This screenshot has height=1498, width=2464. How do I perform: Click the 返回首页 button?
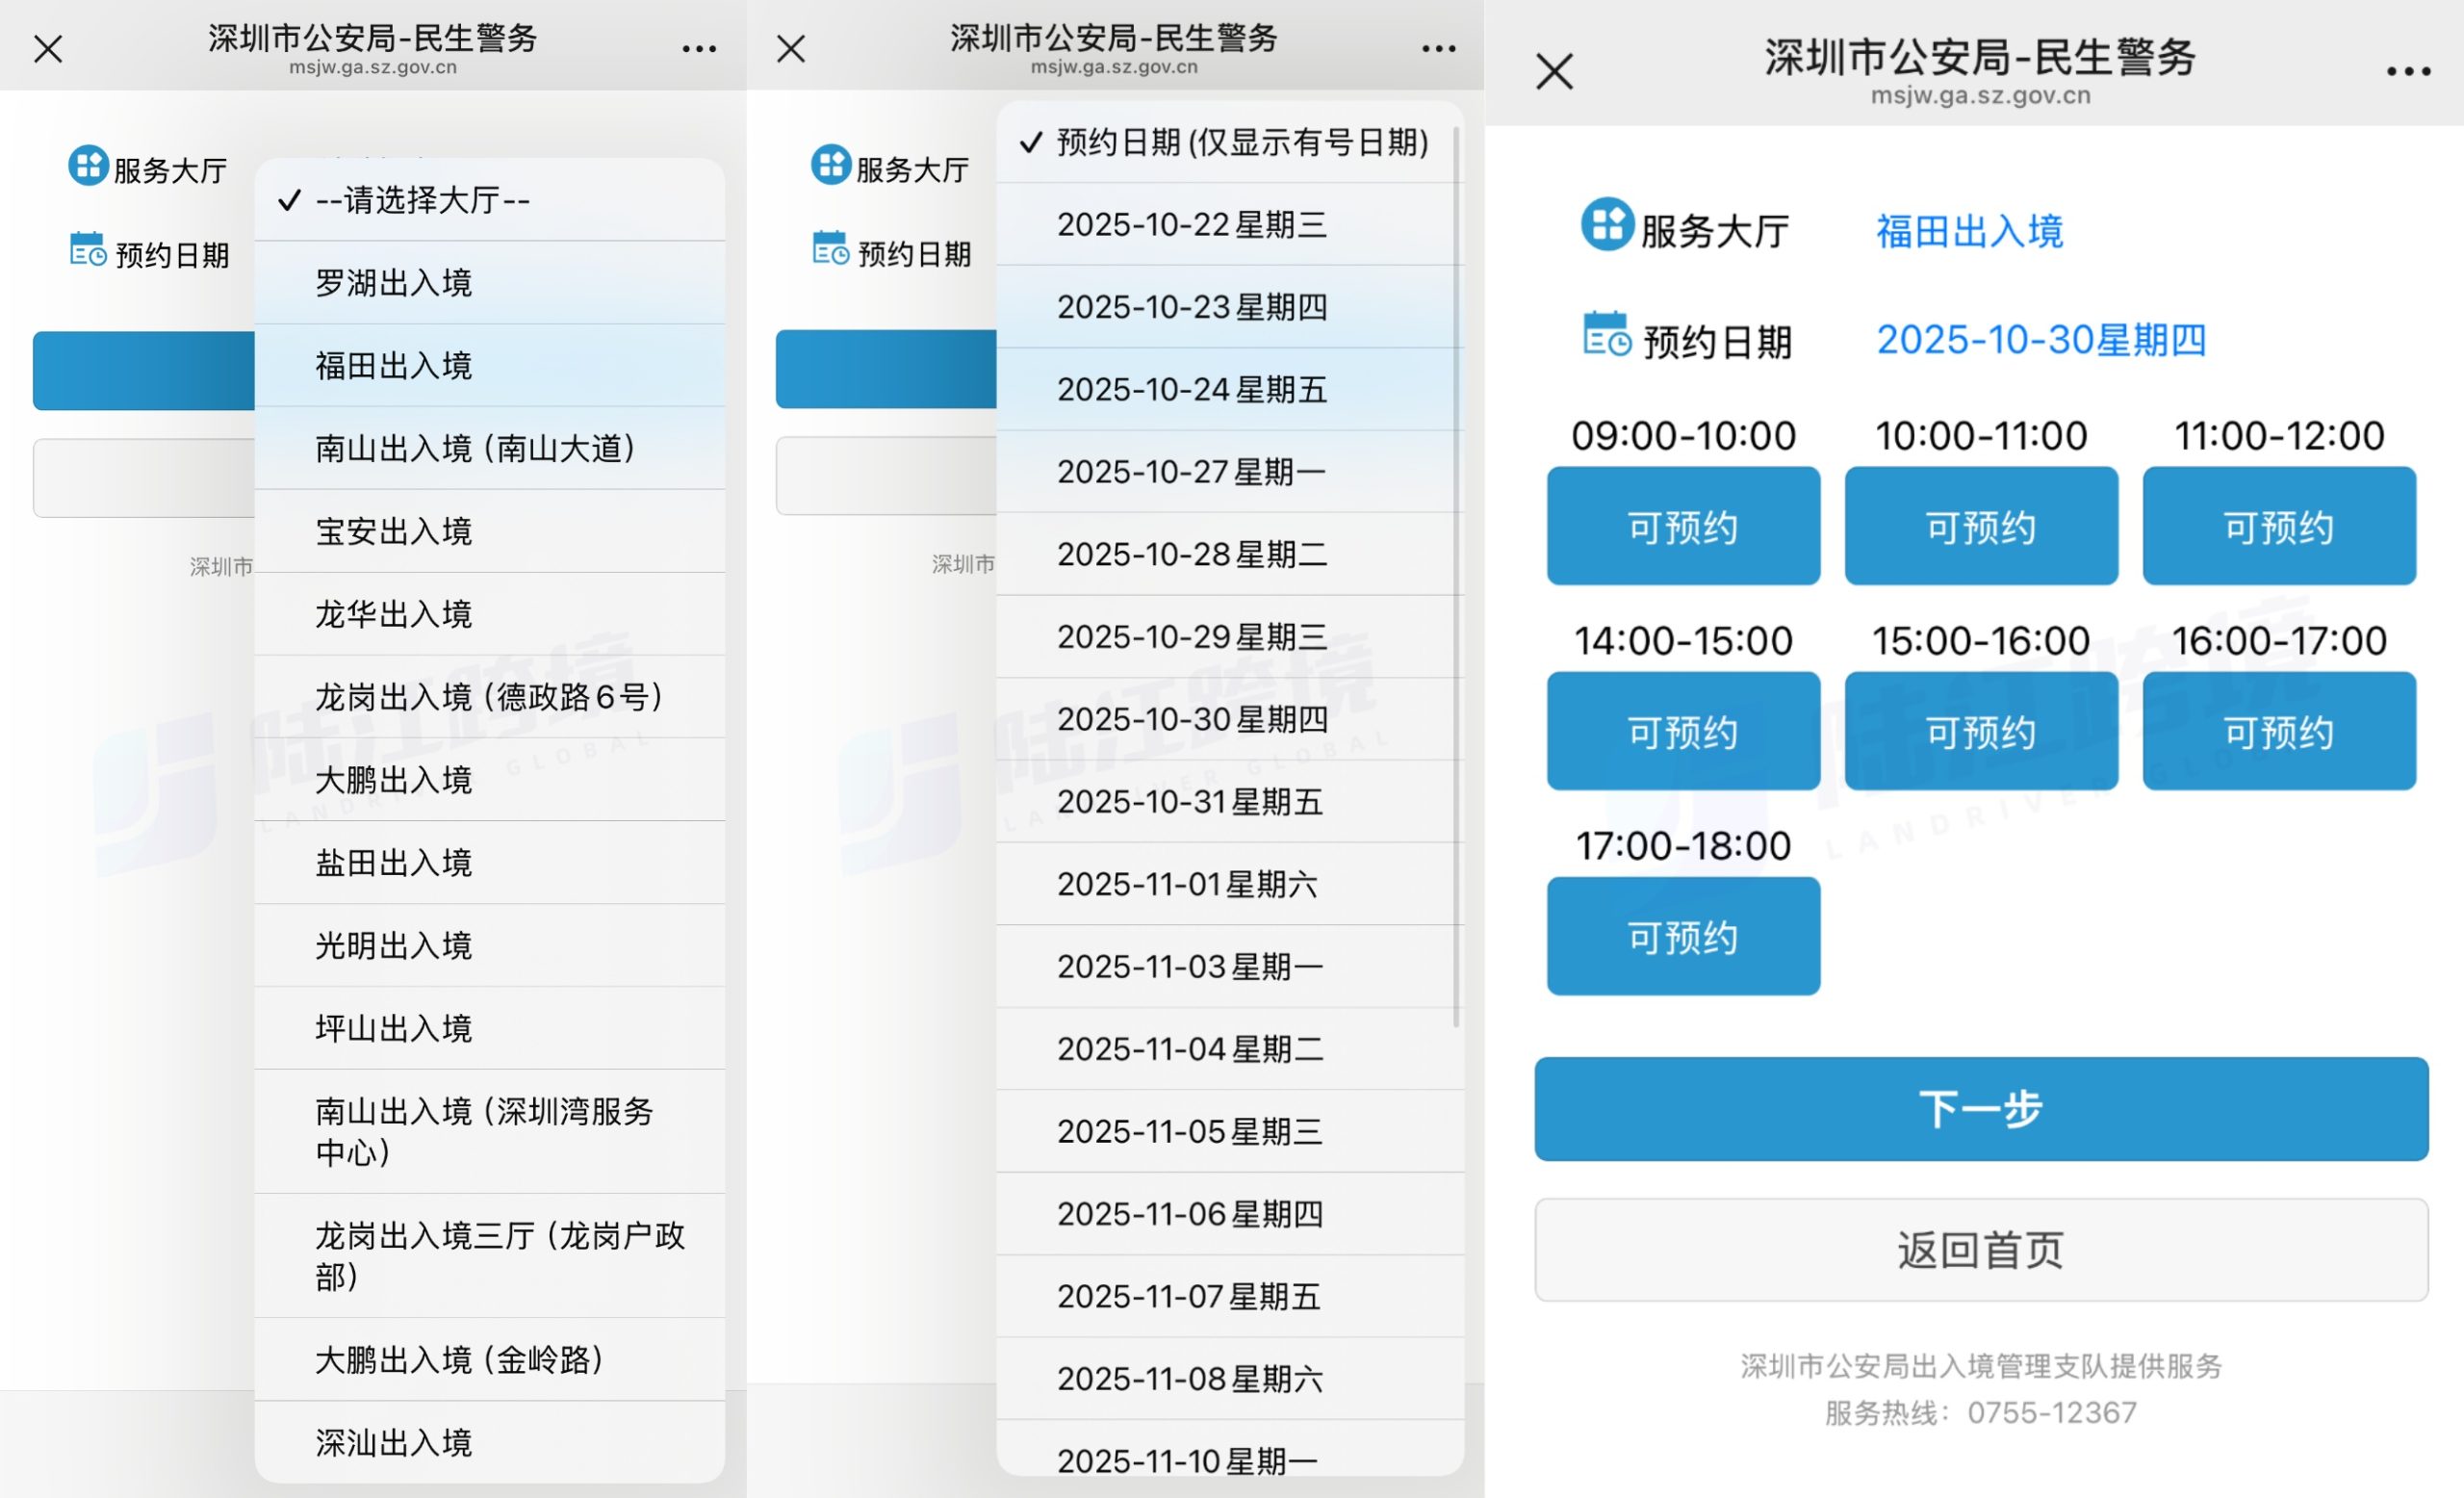click(x=1980, y=1250)
